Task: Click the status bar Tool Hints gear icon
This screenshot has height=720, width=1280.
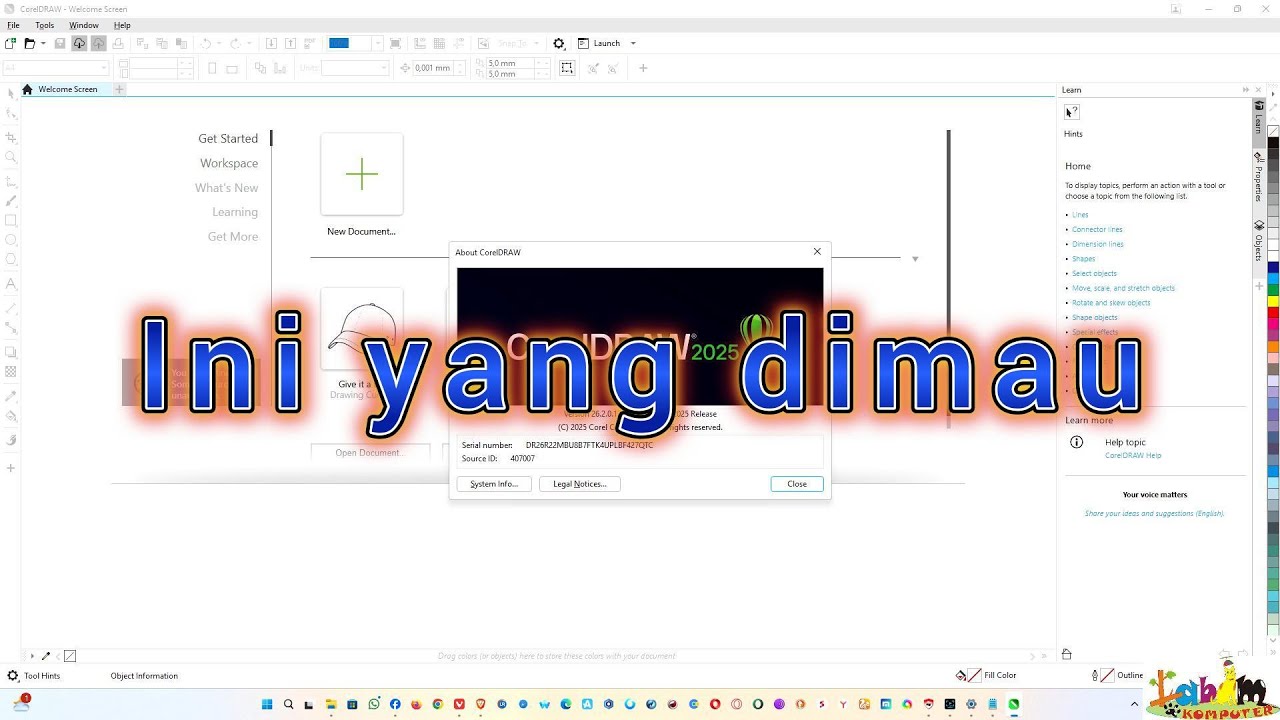Action: 13,676
